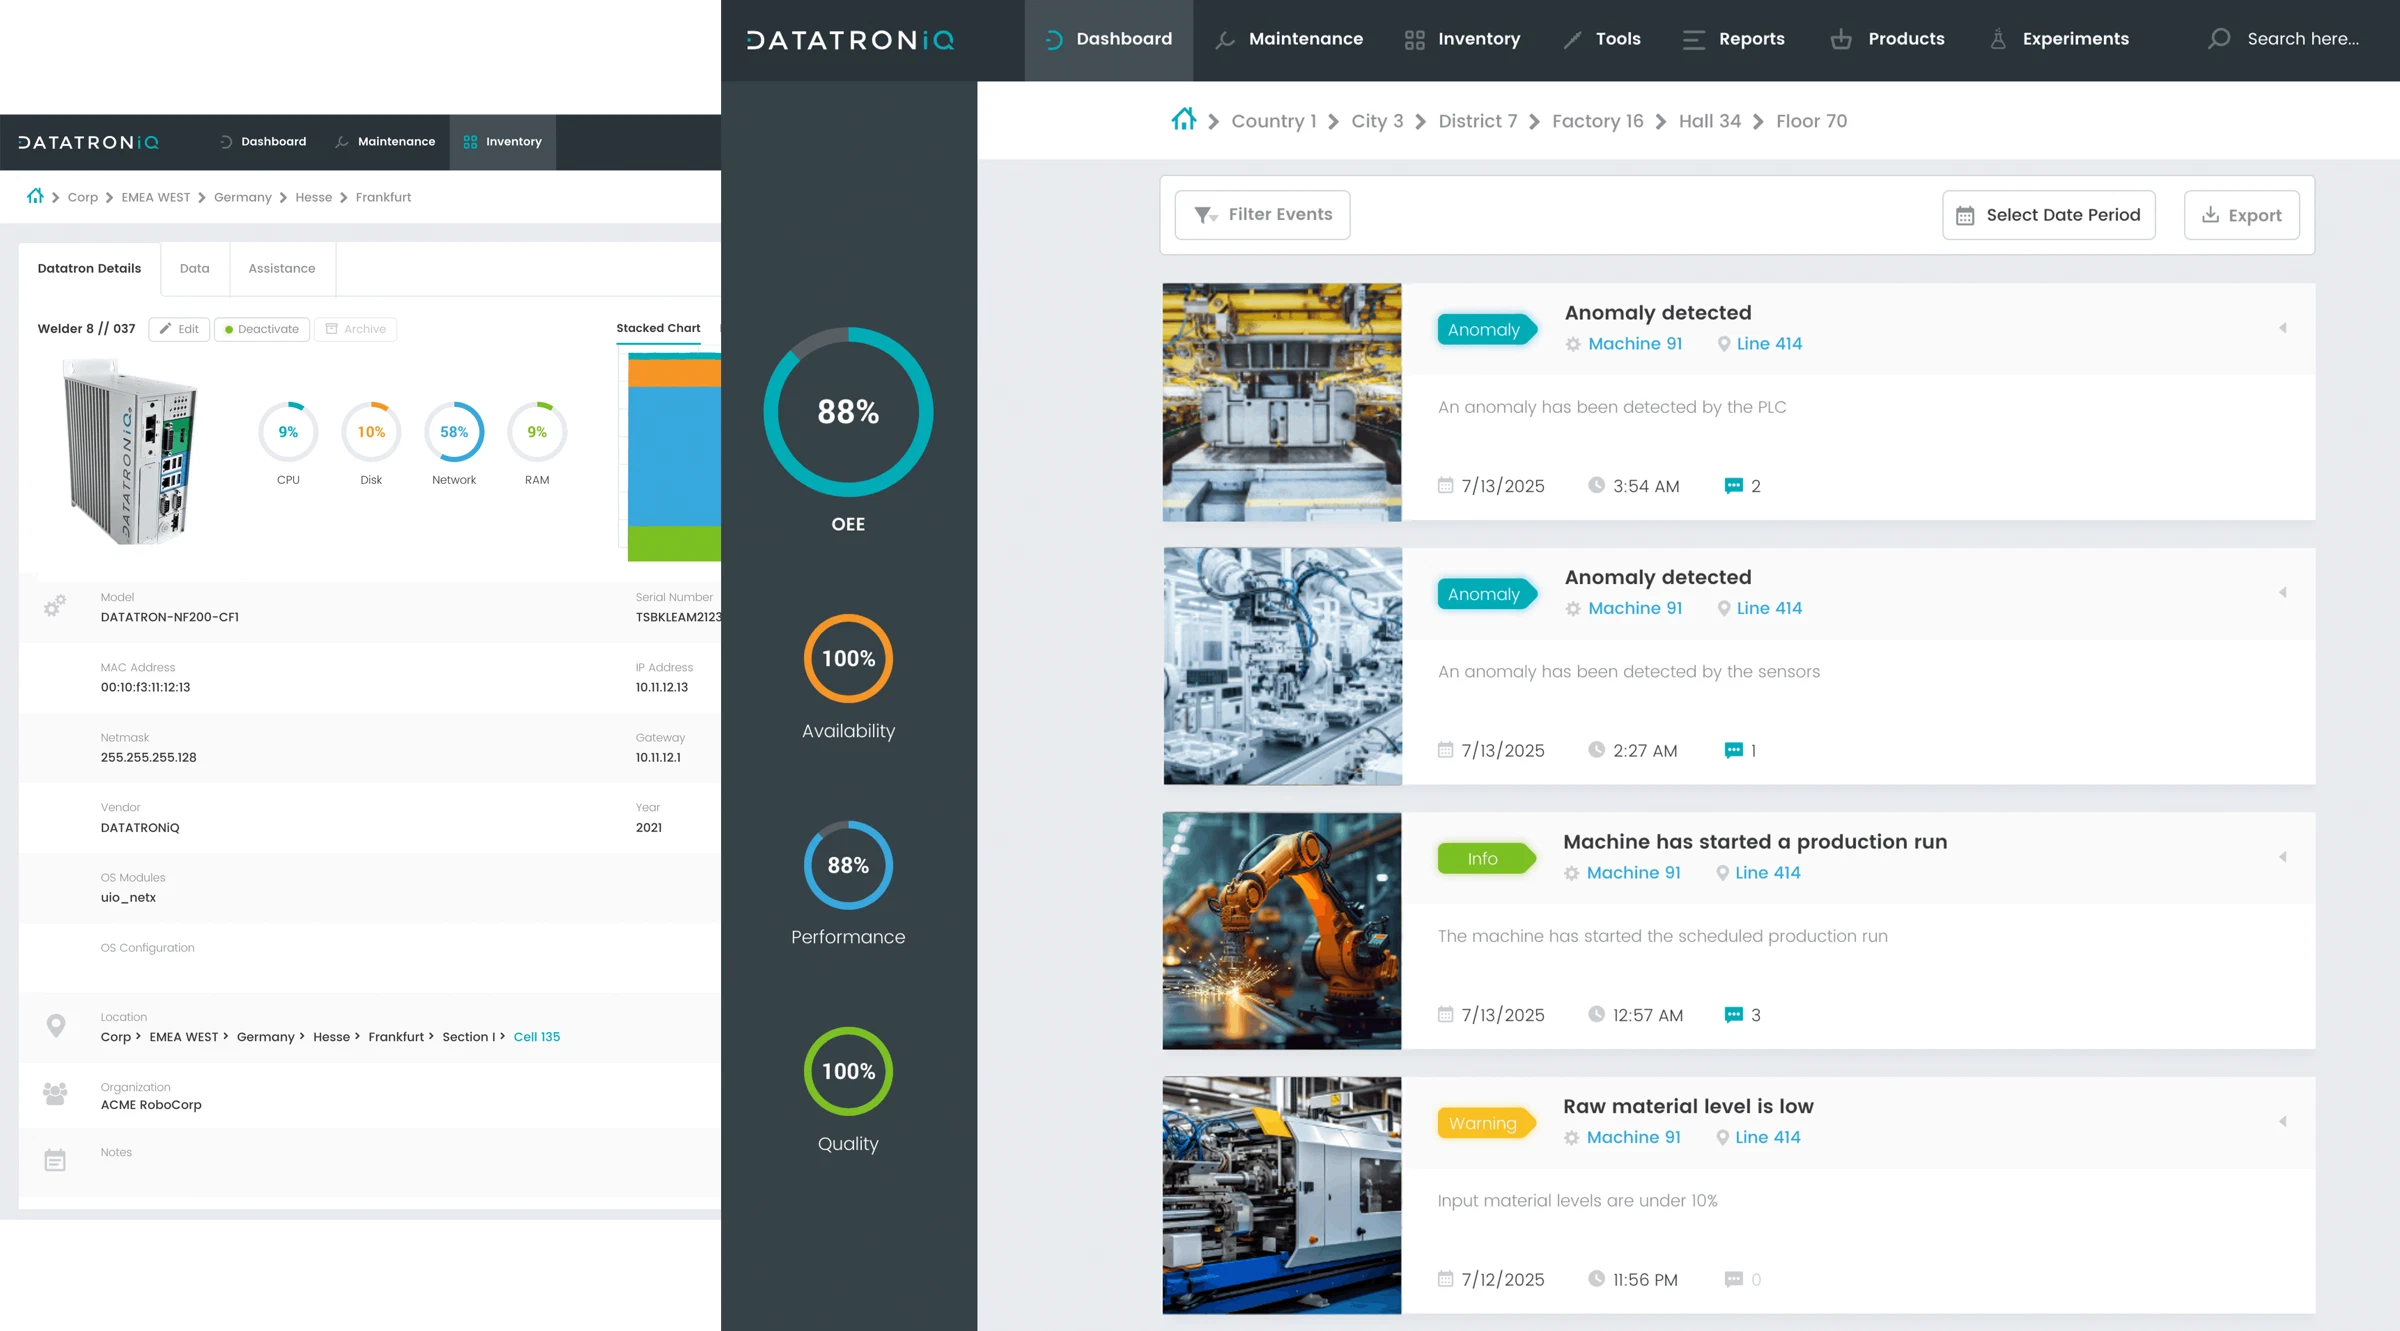Expand the production run event card
The height and width of the screenshot is (1331, 2400).
point(2283,857)
